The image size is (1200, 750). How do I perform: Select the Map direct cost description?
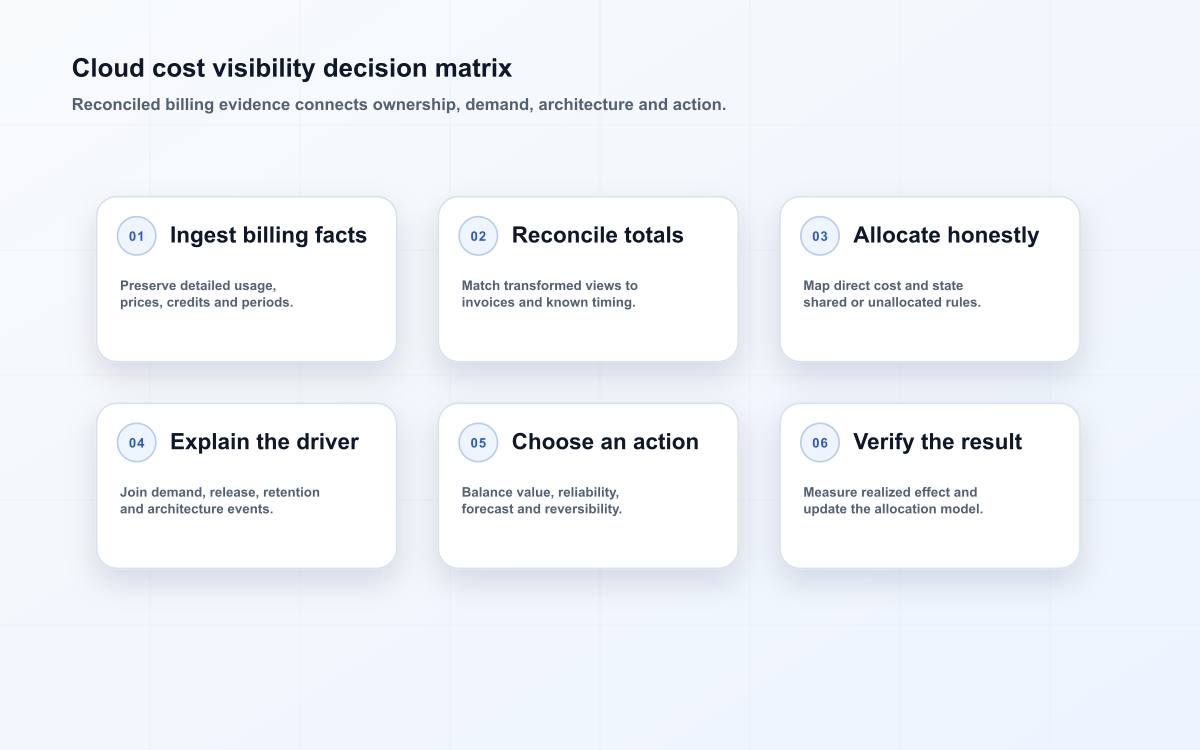click(x=892, y=294)
